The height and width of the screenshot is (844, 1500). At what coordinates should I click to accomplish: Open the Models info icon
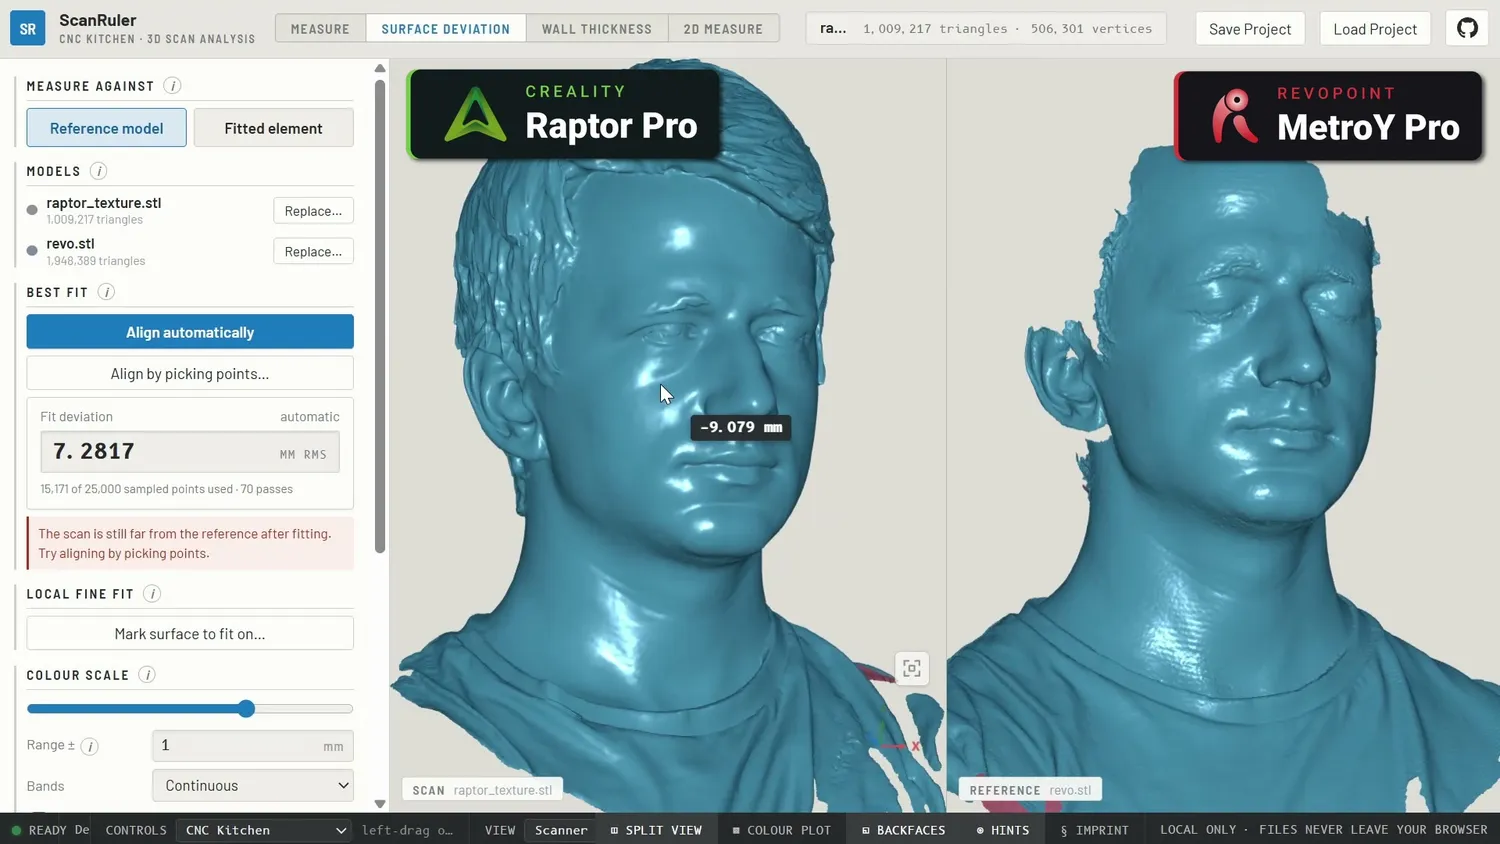pyautogui.click(x=98, y=171)
